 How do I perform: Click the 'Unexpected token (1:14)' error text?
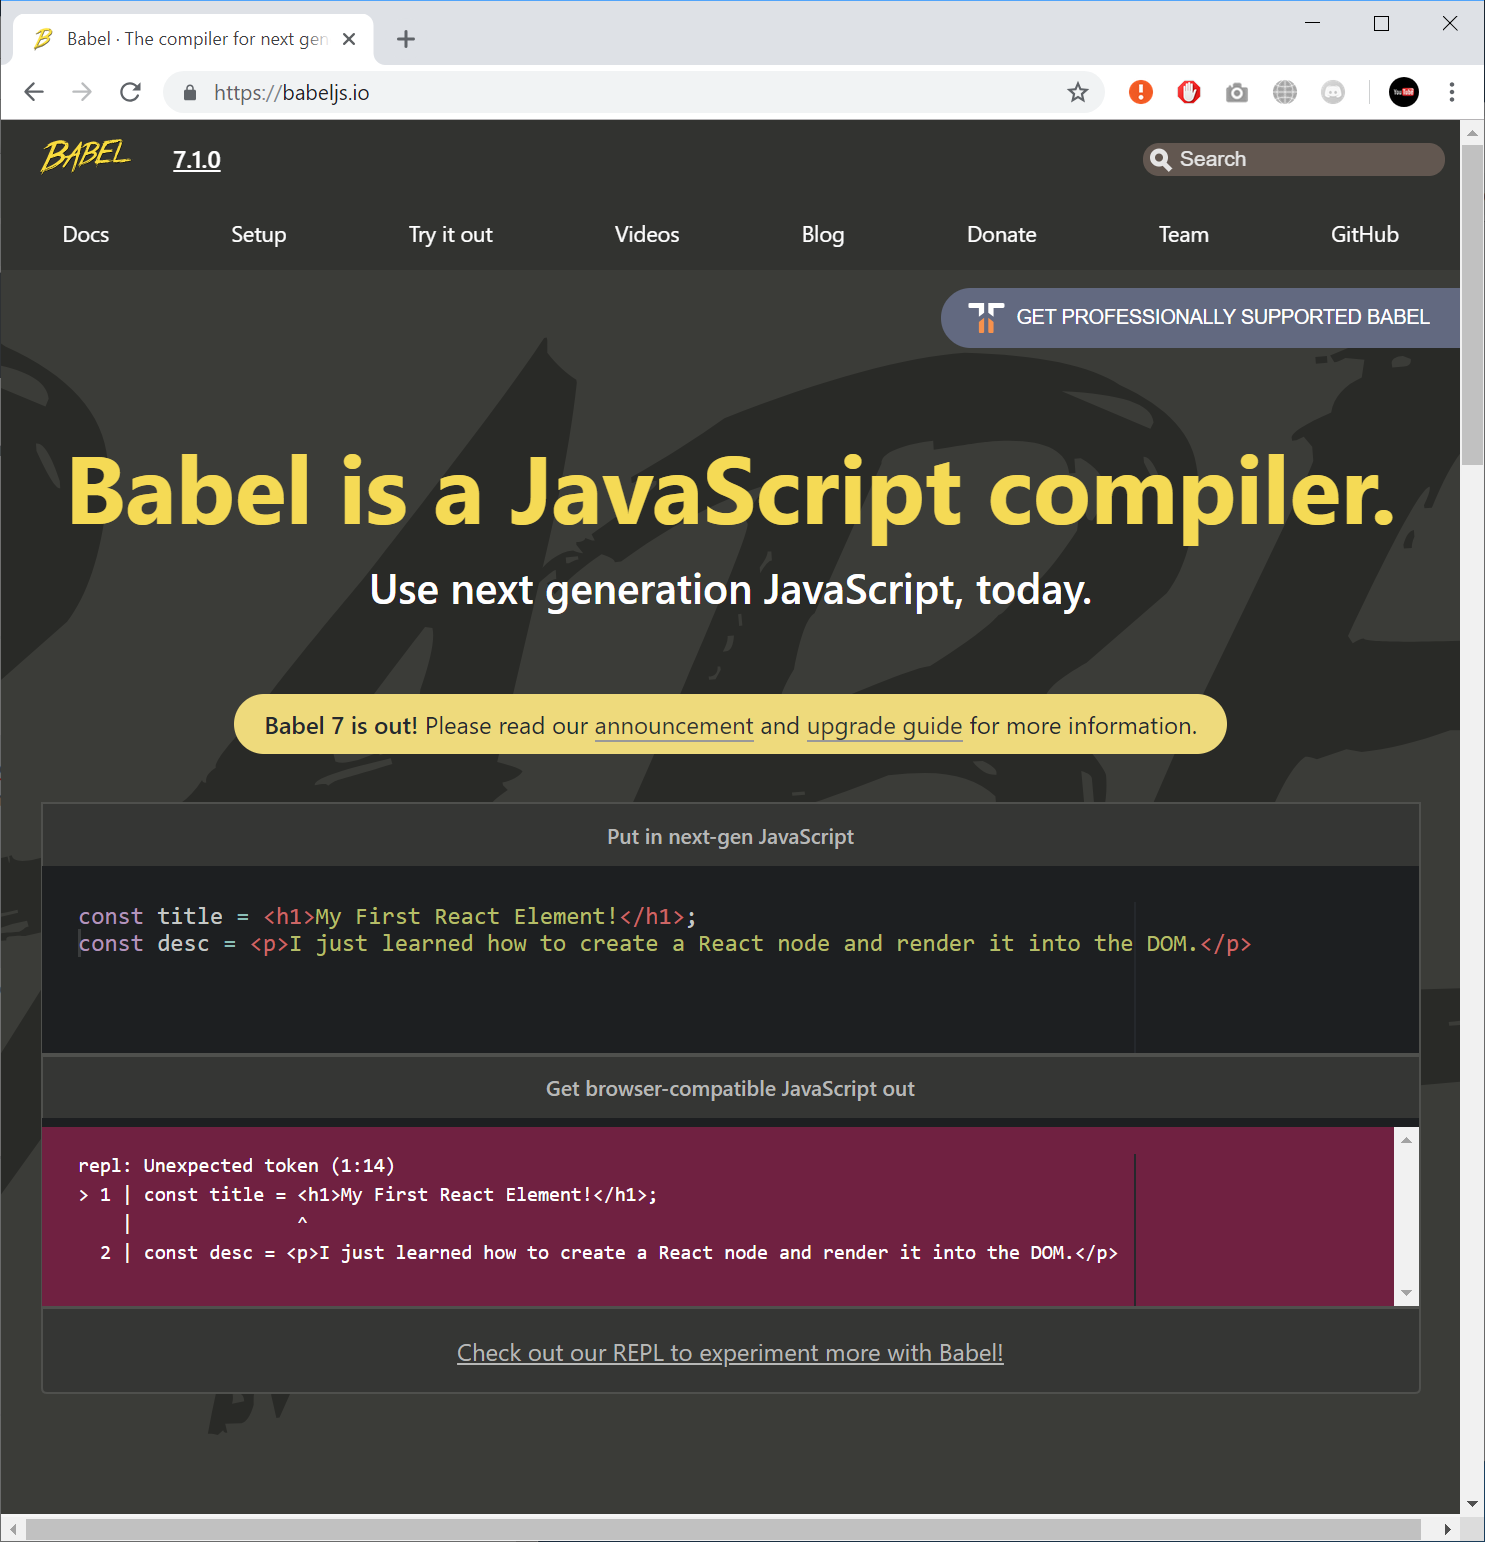tap(269, 1166)
